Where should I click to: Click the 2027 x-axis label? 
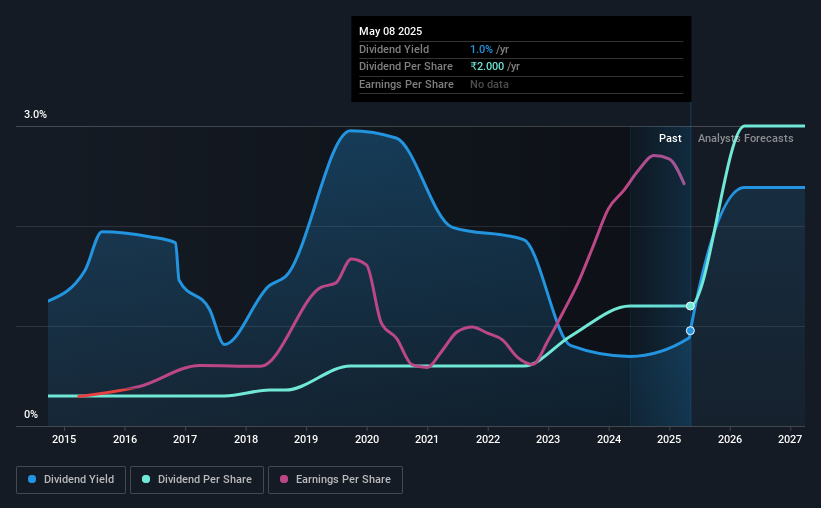coord(790,439)
